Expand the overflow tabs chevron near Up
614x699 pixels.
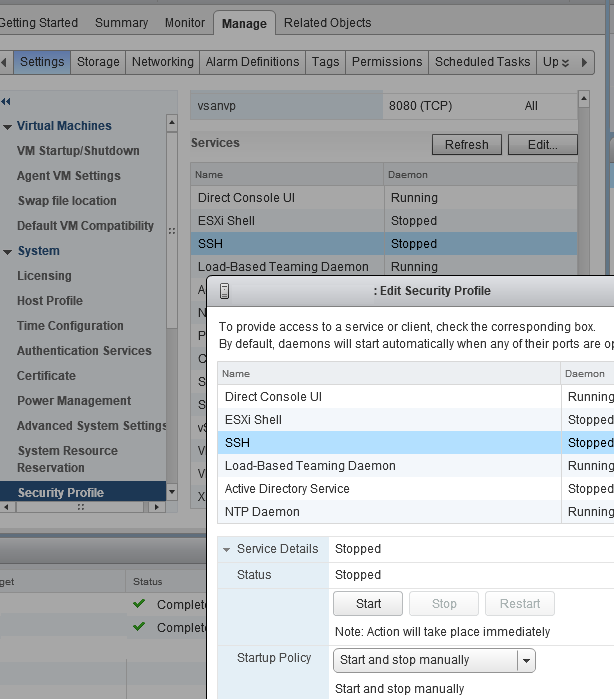point(565,63)
